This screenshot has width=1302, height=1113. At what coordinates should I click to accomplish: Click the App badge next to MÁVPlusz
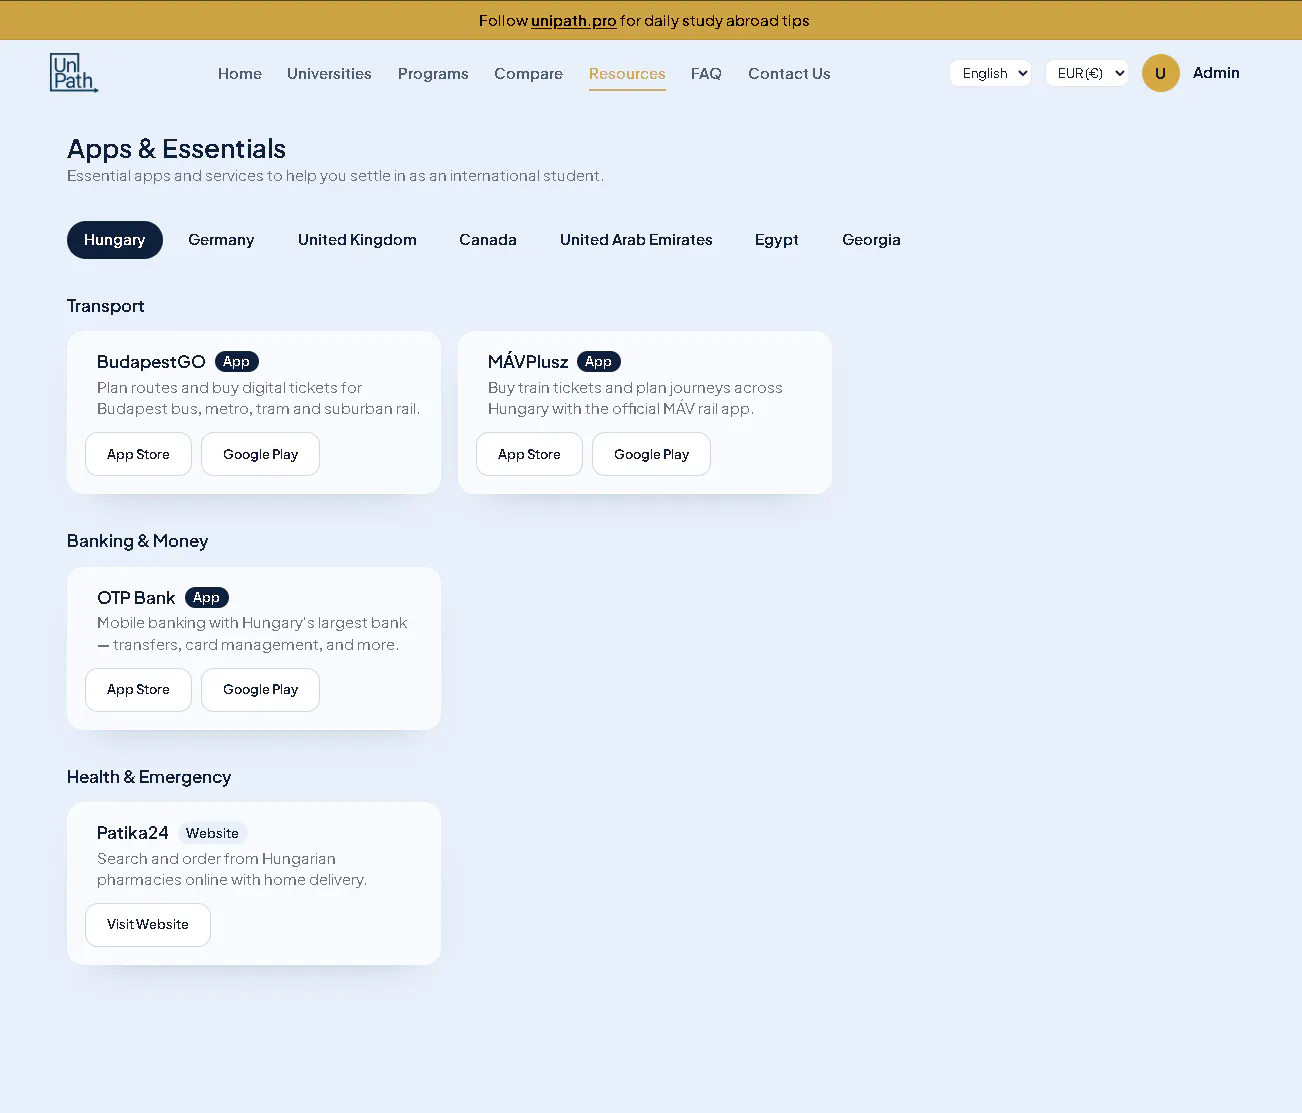[599, 362]
